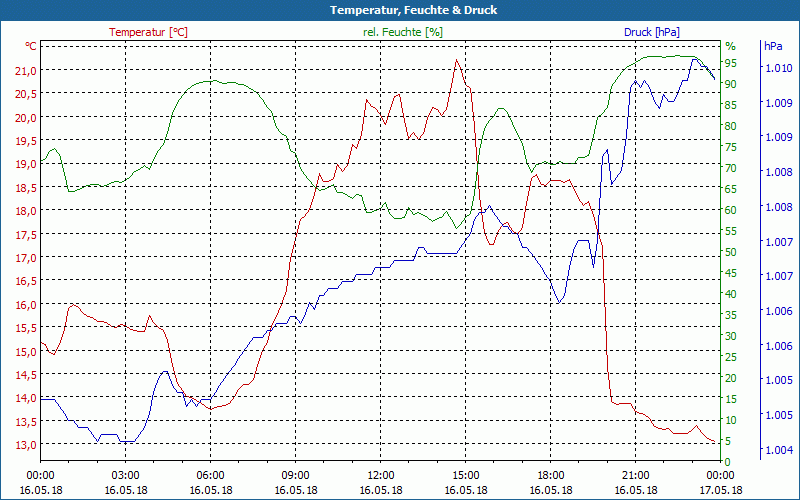This screenshot has width=800, height=500.
Task: Click the "hPa" unit label on pressure axis
Action: pyautogui.click(x=773, y=46)
